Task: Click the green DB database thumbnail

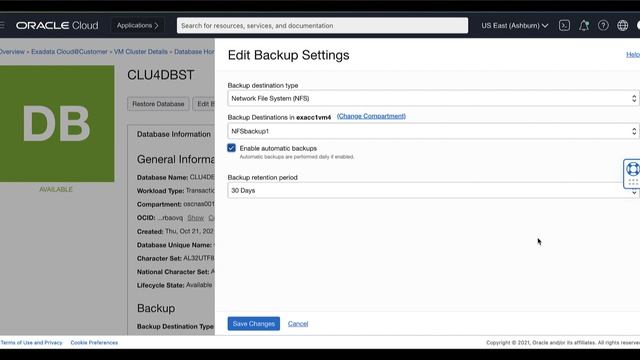Action: 57,123
